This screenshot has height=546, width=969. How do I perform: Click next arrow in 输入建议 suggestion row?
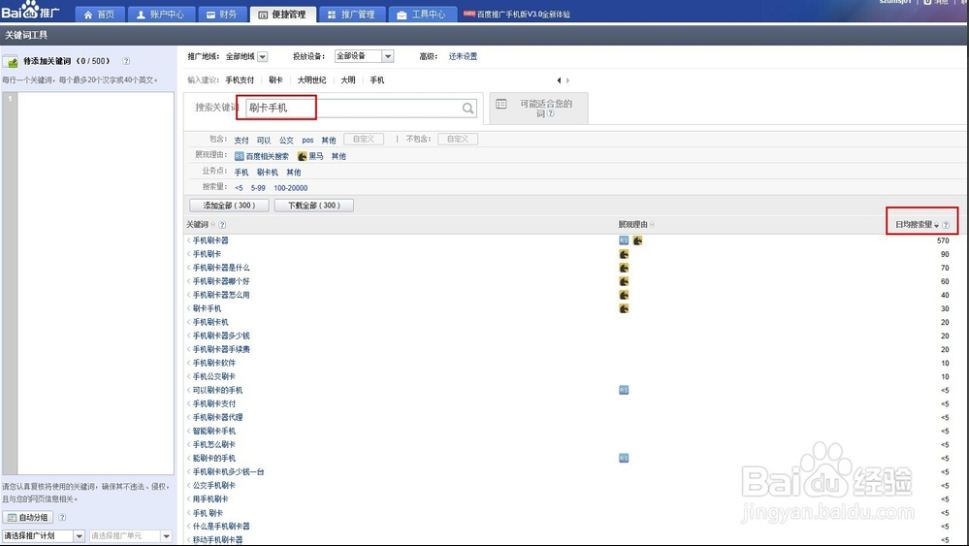568,80
